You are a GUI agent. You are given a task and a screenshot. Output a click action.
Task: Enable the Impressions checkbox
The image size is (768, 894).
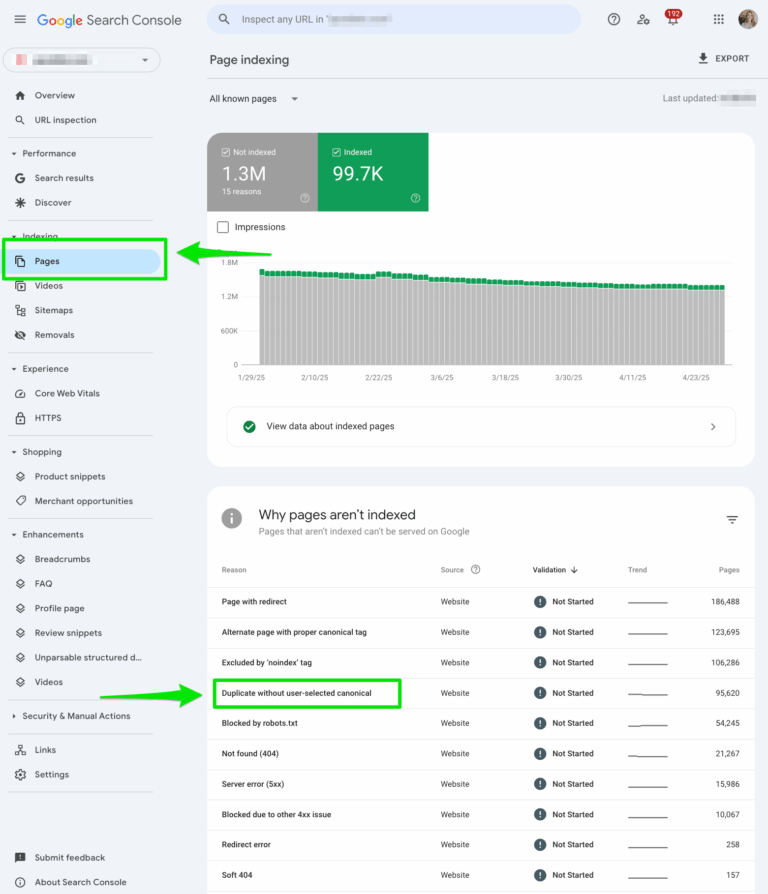pyautogui.click(x=222, y=226)
